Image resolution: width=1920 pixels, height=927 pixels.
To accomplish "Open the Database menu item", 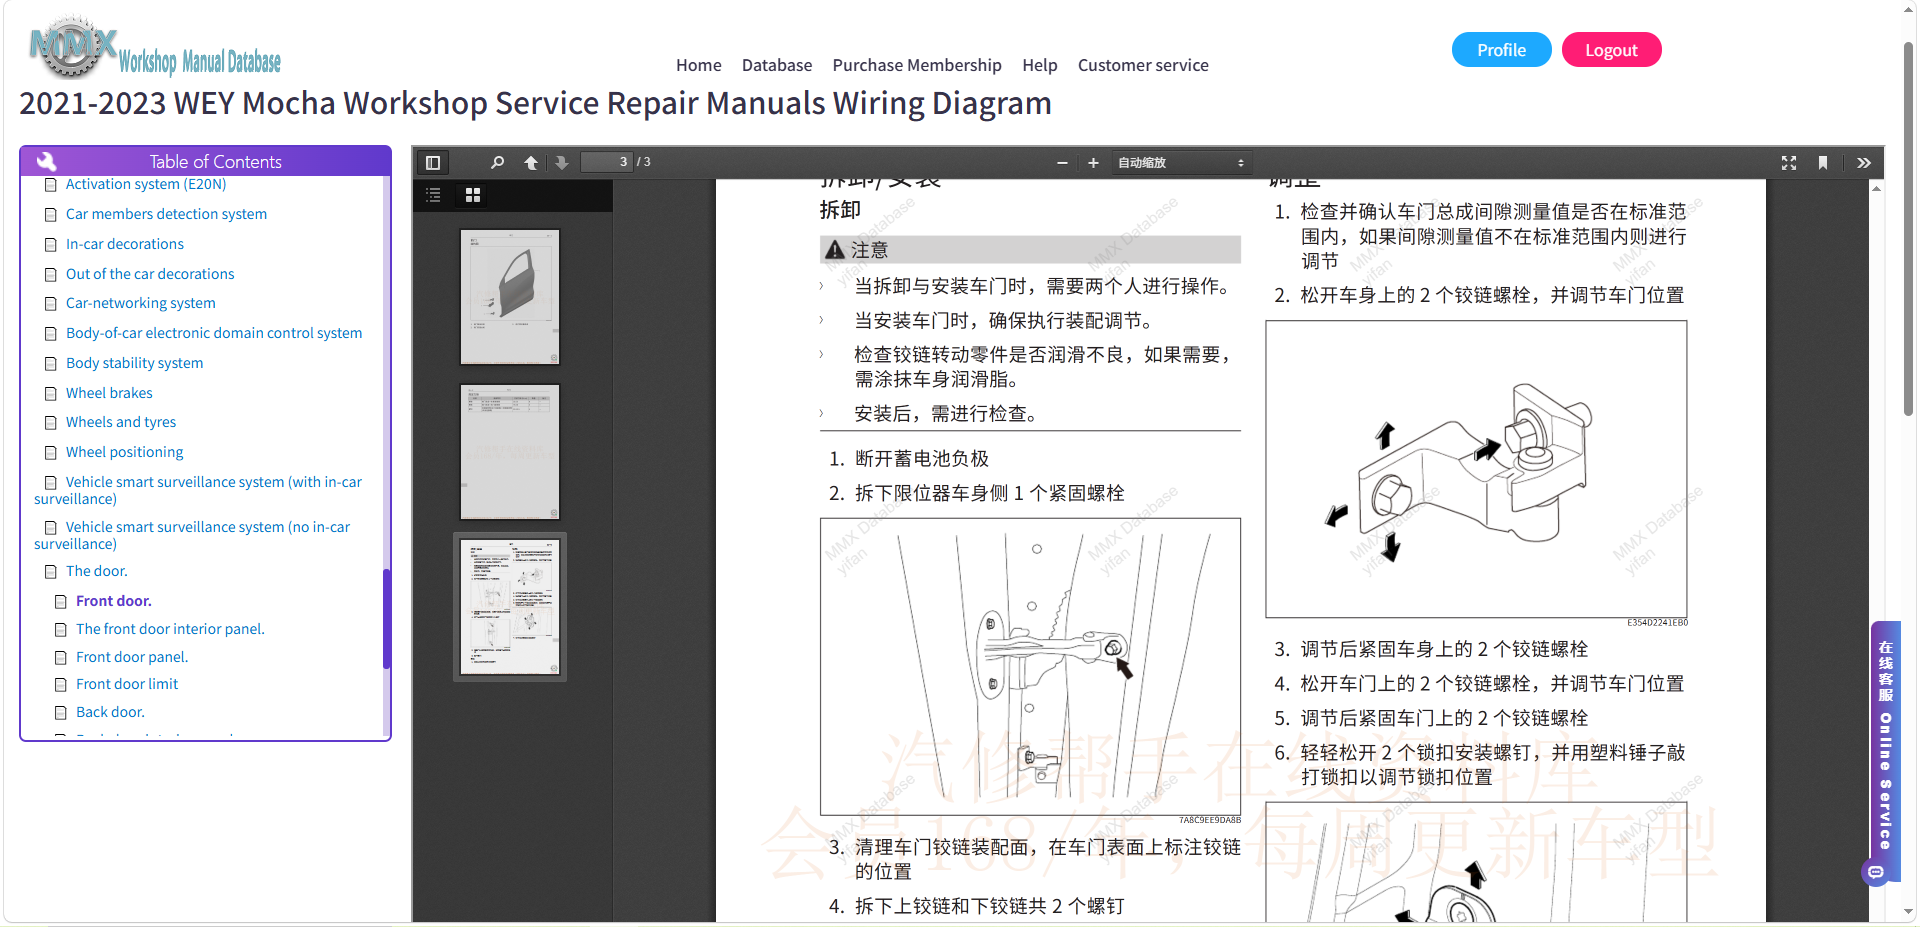I will coord(776,65).
